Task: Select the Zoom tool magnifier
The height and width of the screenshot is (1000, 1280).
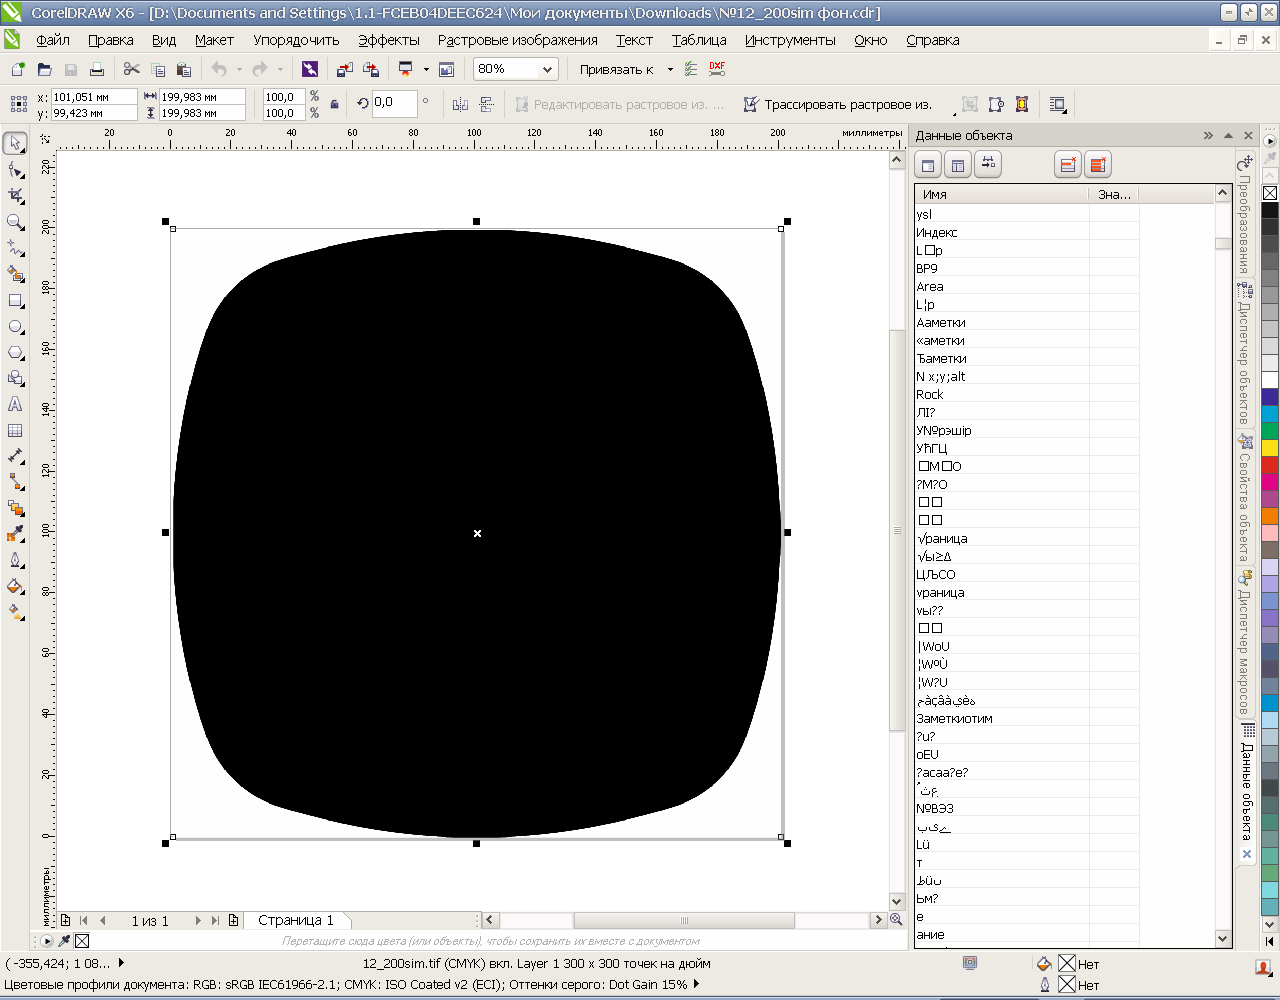Action: pyautogui.click(x=16, y=222)
